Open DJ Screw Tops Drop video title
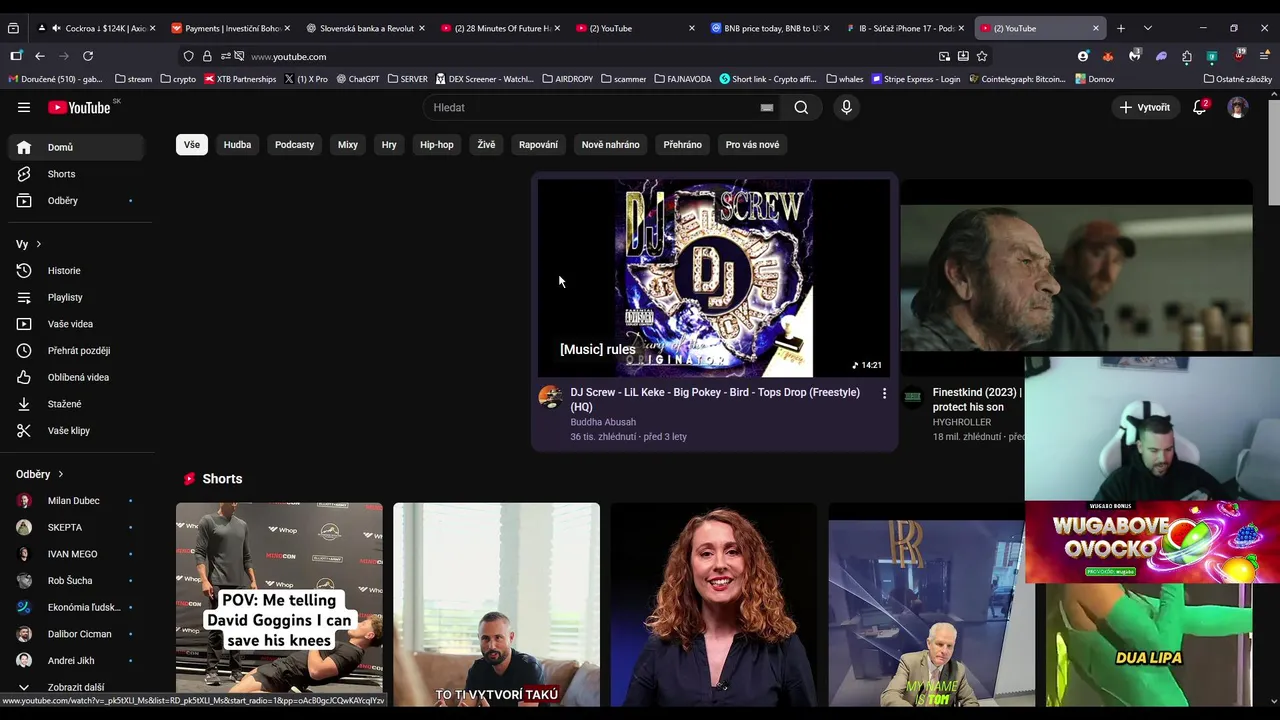This screenshot has height=720, width=1280. 715,399
